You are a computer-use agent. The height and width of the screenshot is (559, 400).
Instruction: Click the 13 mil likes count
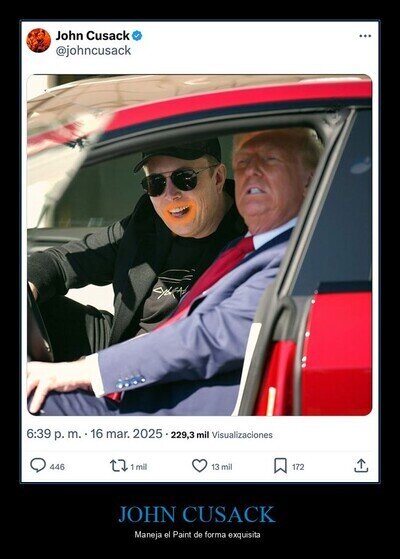(222, 467)
